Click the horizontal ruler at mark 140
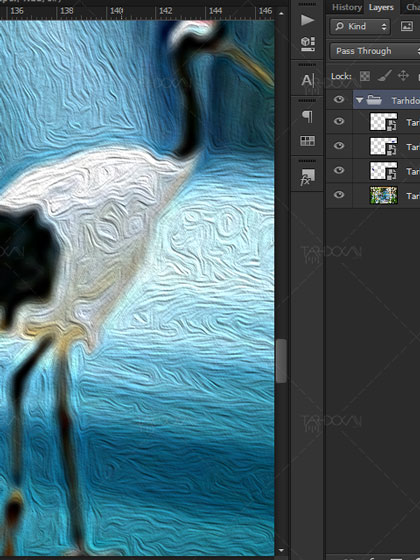This screenshot has height=560, width=420. [x=116, y=11]
